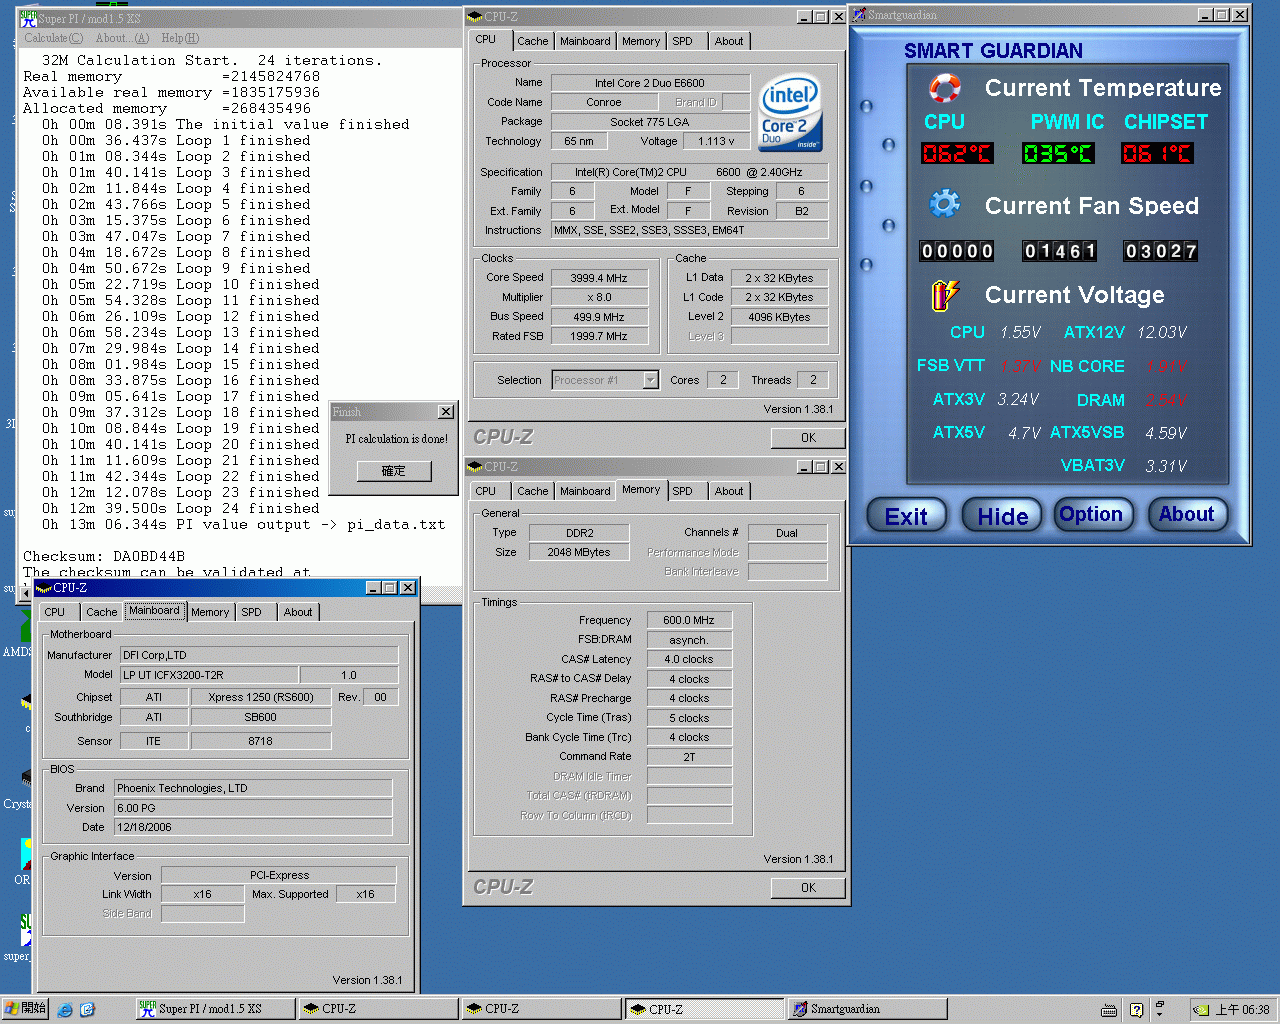
Task: Click the chipset field 'Xpress 1250 (RS600)'
Action: point(261,697)
